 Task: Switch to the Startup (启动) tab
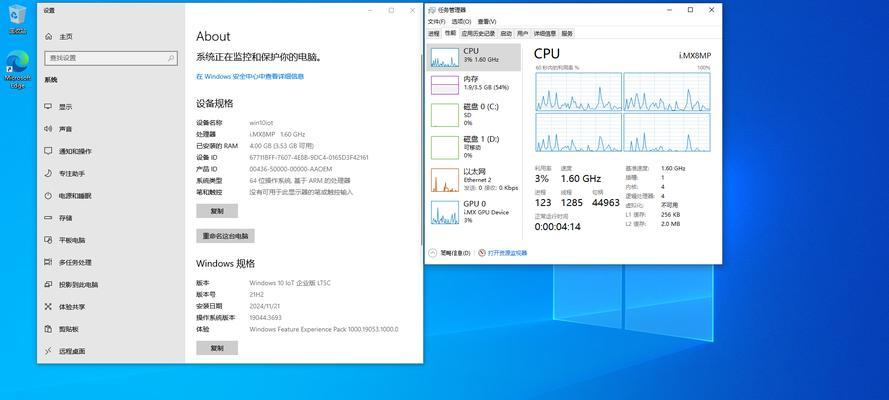click(x=506, y=33)
